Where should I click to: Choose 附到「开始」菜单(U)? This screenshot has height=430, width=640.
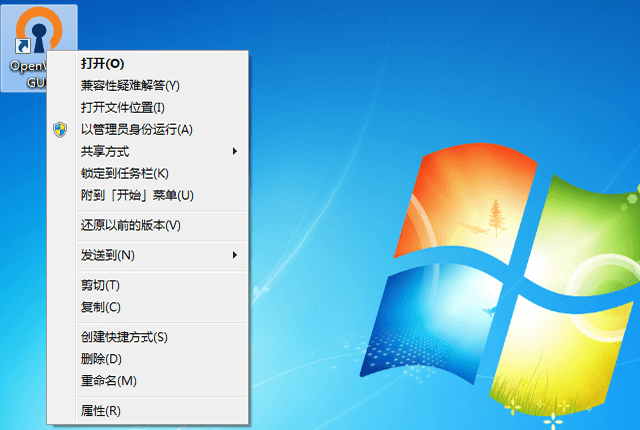[148, 195]
